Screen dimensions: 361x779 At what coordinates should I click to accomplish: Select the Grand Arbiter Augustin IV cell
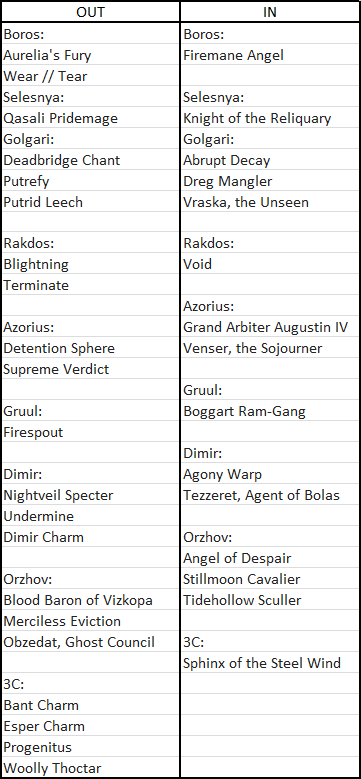(270, 327)
